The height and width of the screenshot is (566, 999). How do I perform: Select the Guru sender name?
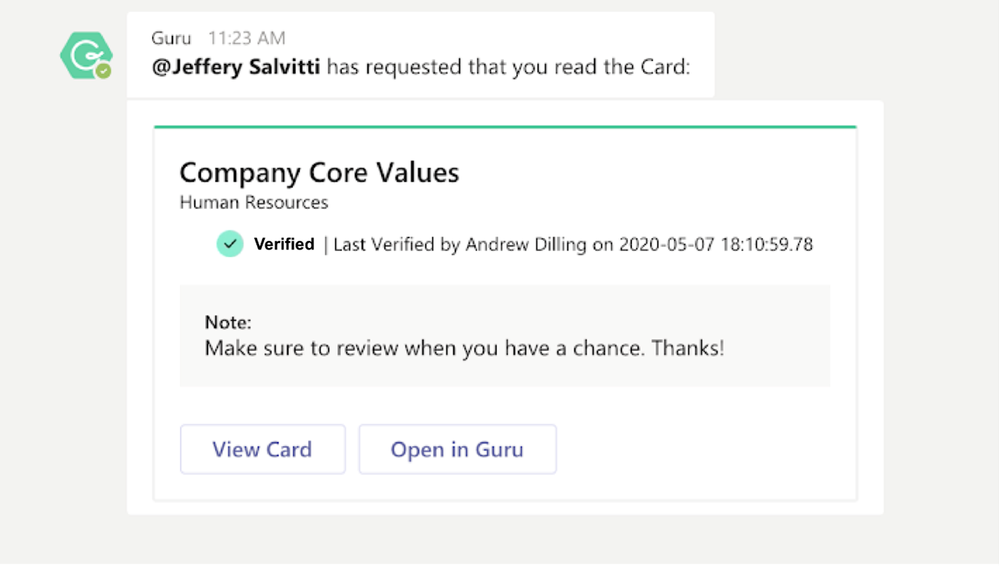point(171,38)
